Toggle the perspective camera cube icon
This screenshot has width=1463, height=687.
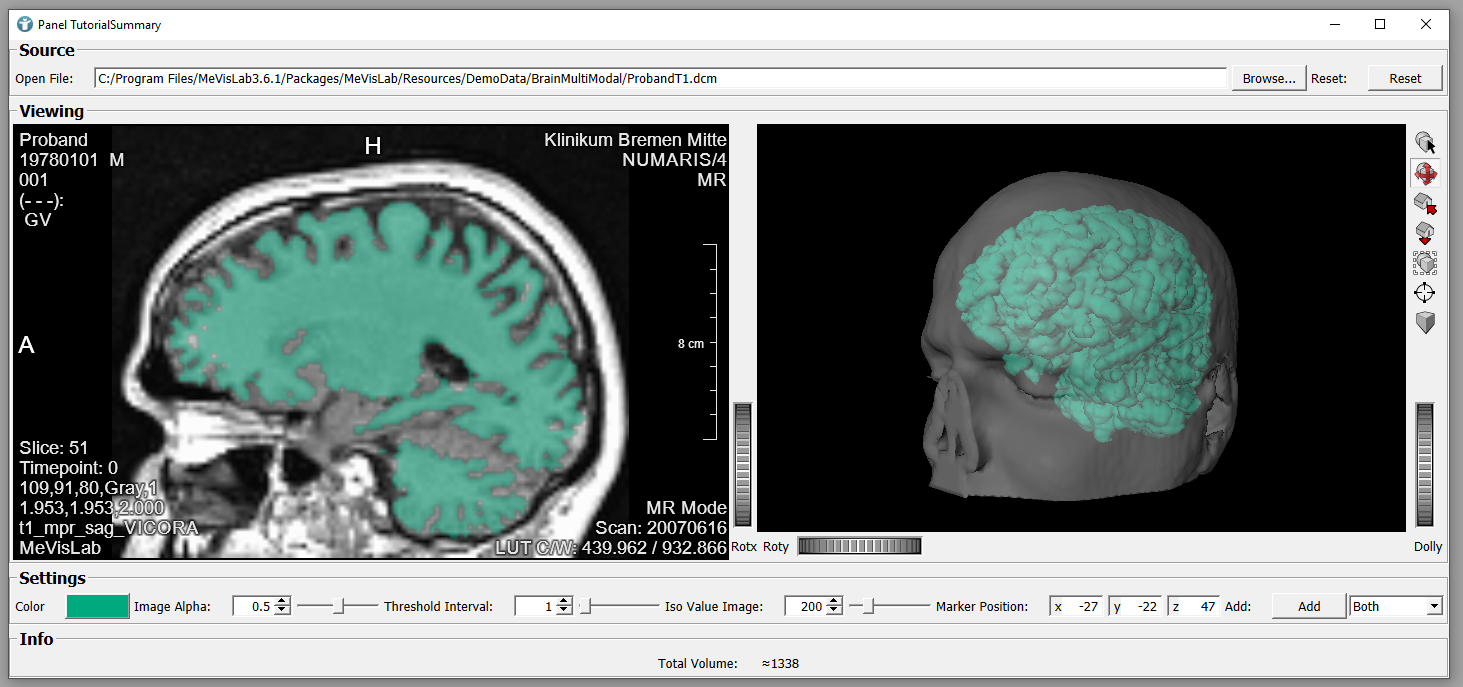1425,323
